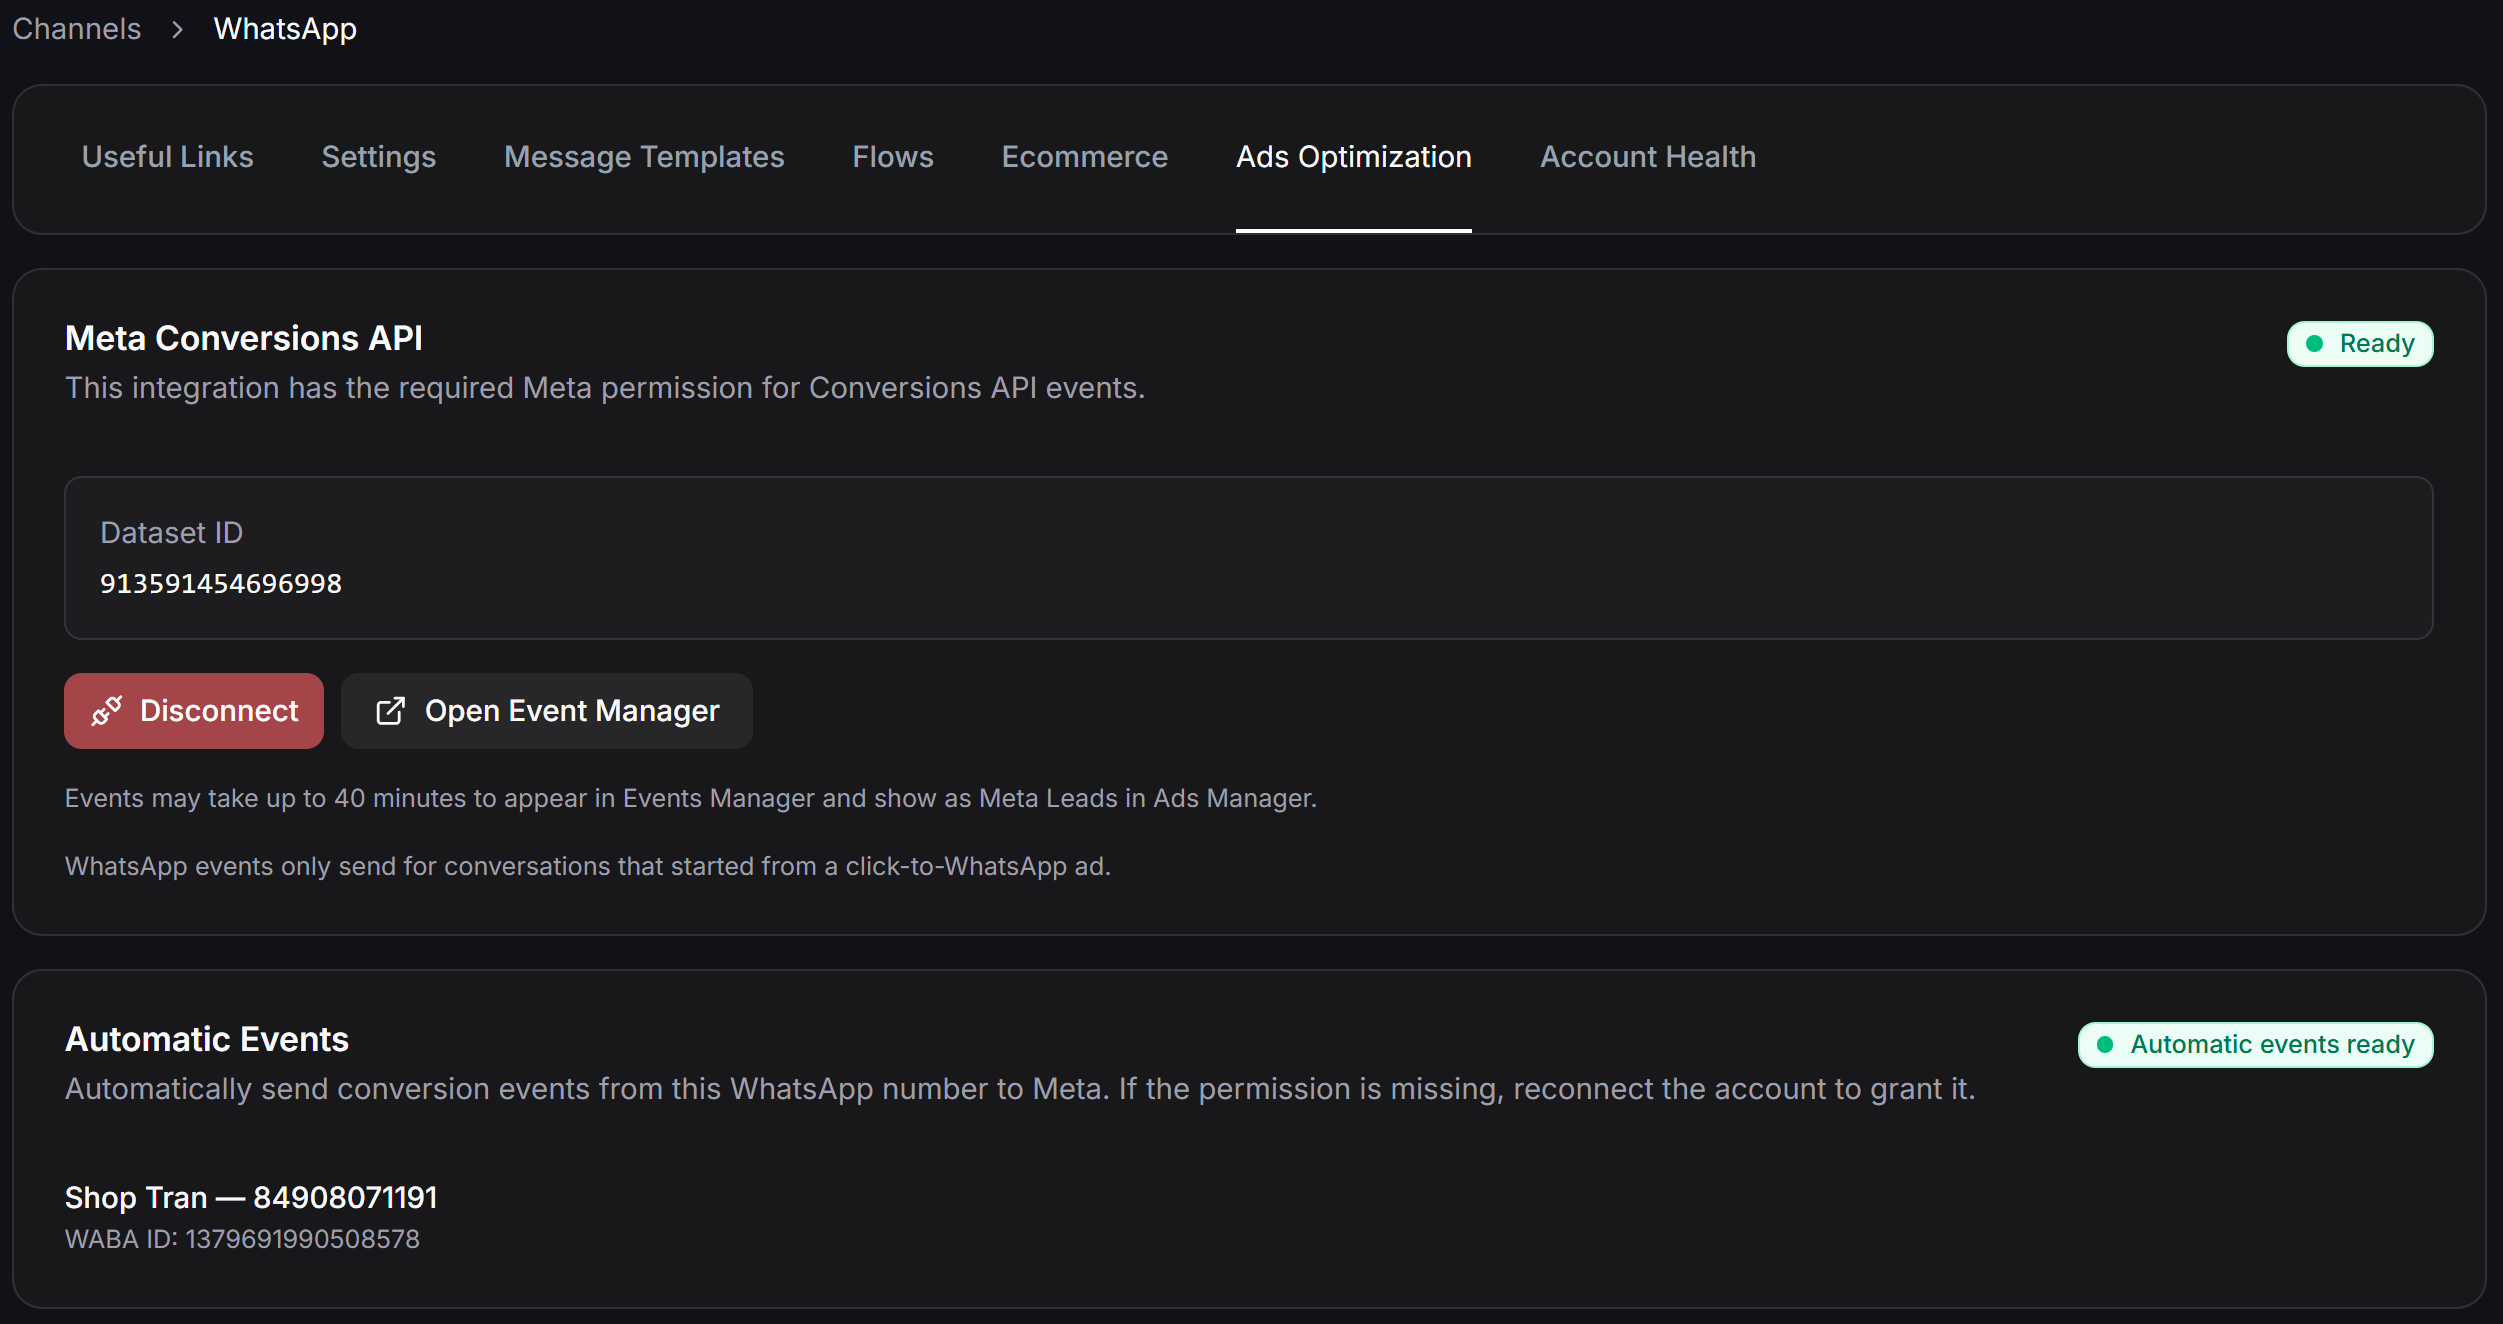The width and height of the screenshot is (2503, 1324).
Task: Click the Automatic Events heading
Action: click(x=207, y=1040)
